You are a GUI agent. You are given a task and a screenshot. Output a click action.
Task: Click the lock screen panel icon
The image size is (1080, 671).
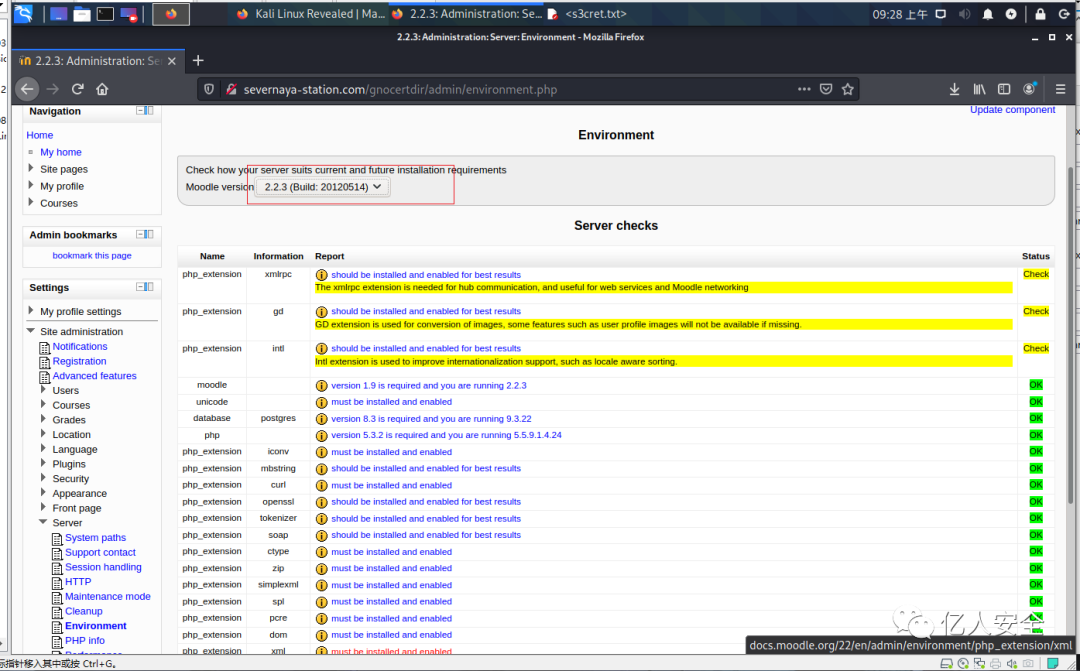pos(1040,14)
